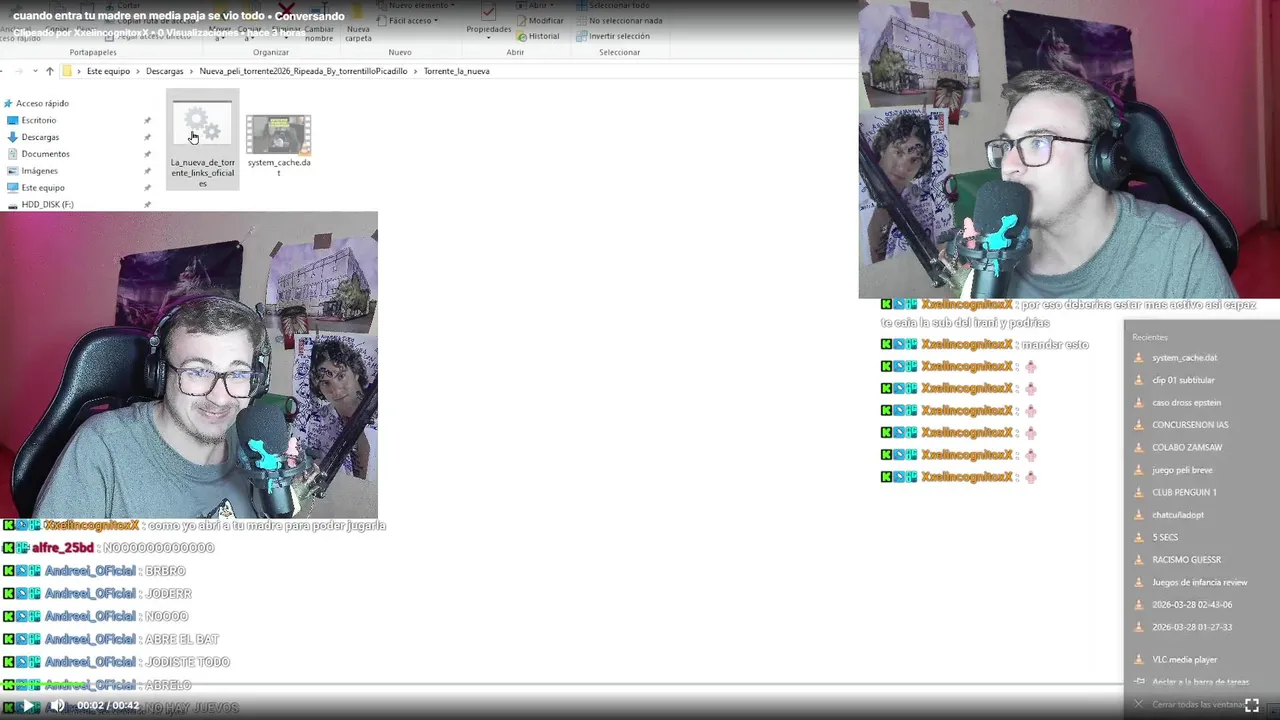Open Descargas in the sidebar
Viewport: 1280px width, 720px height.
click(x=40, y=137)
